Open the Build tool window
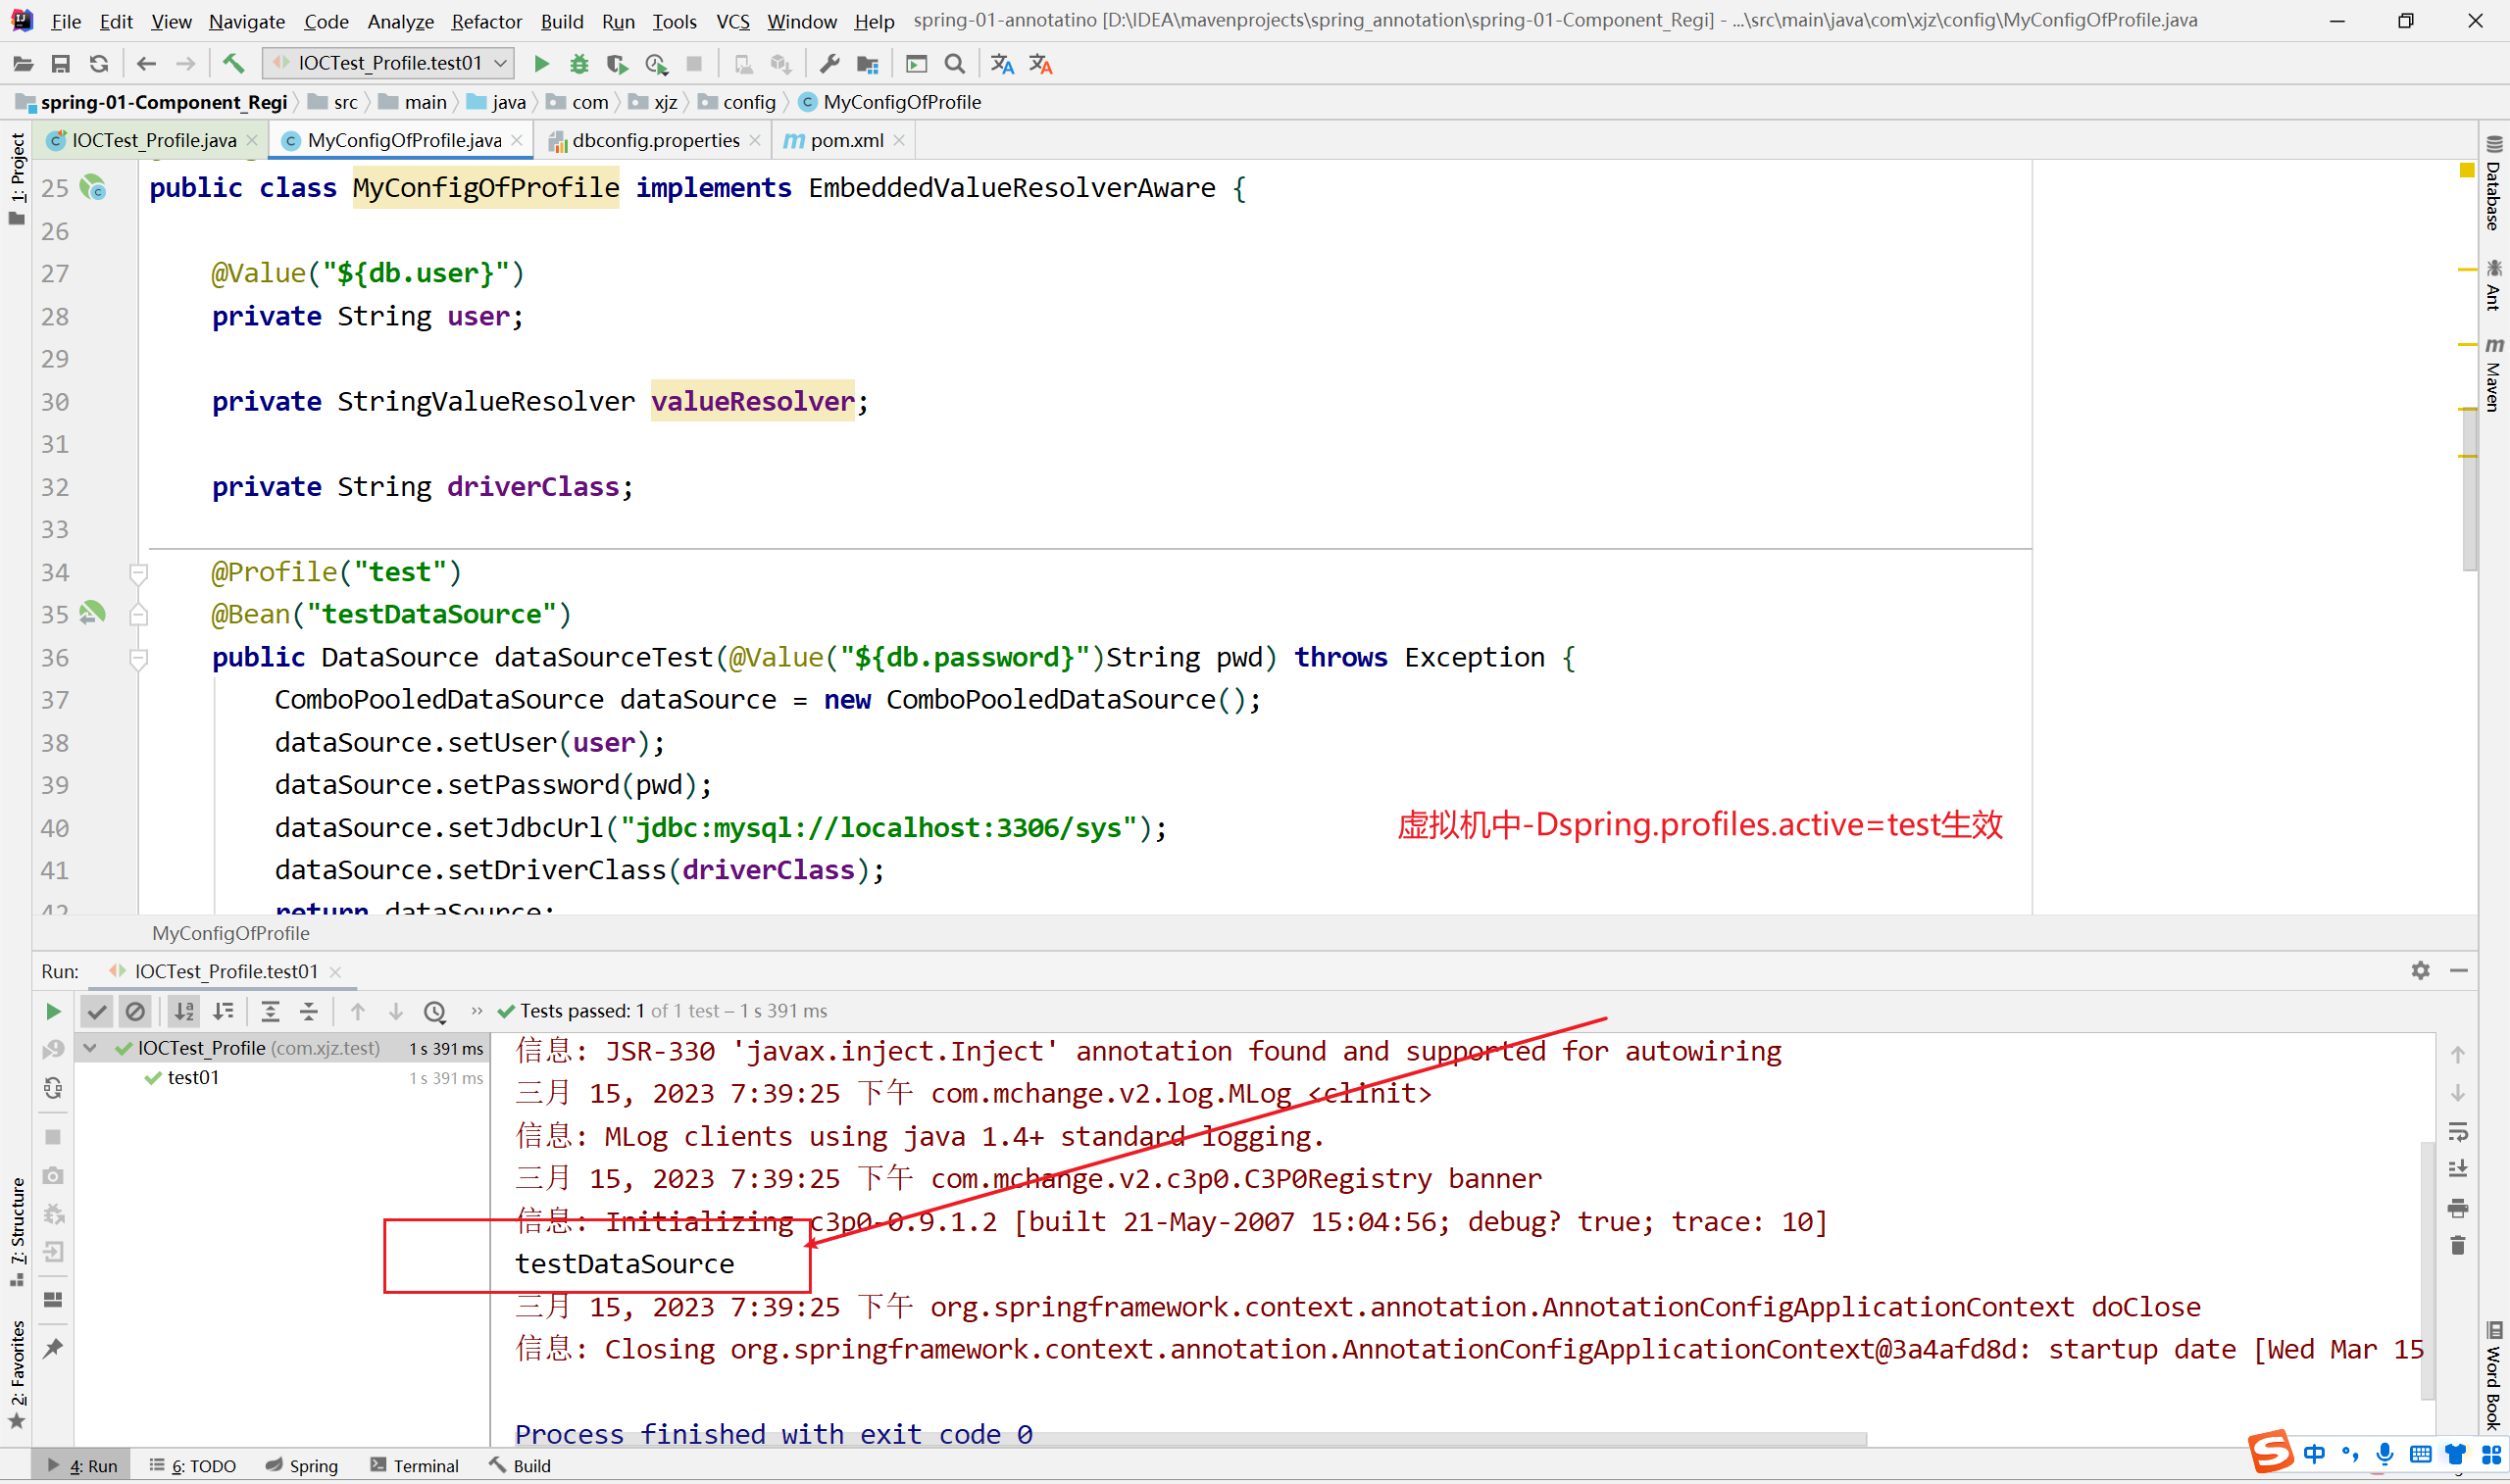The width and height of the screenshot is (2510, 1484). [520, 1465]
